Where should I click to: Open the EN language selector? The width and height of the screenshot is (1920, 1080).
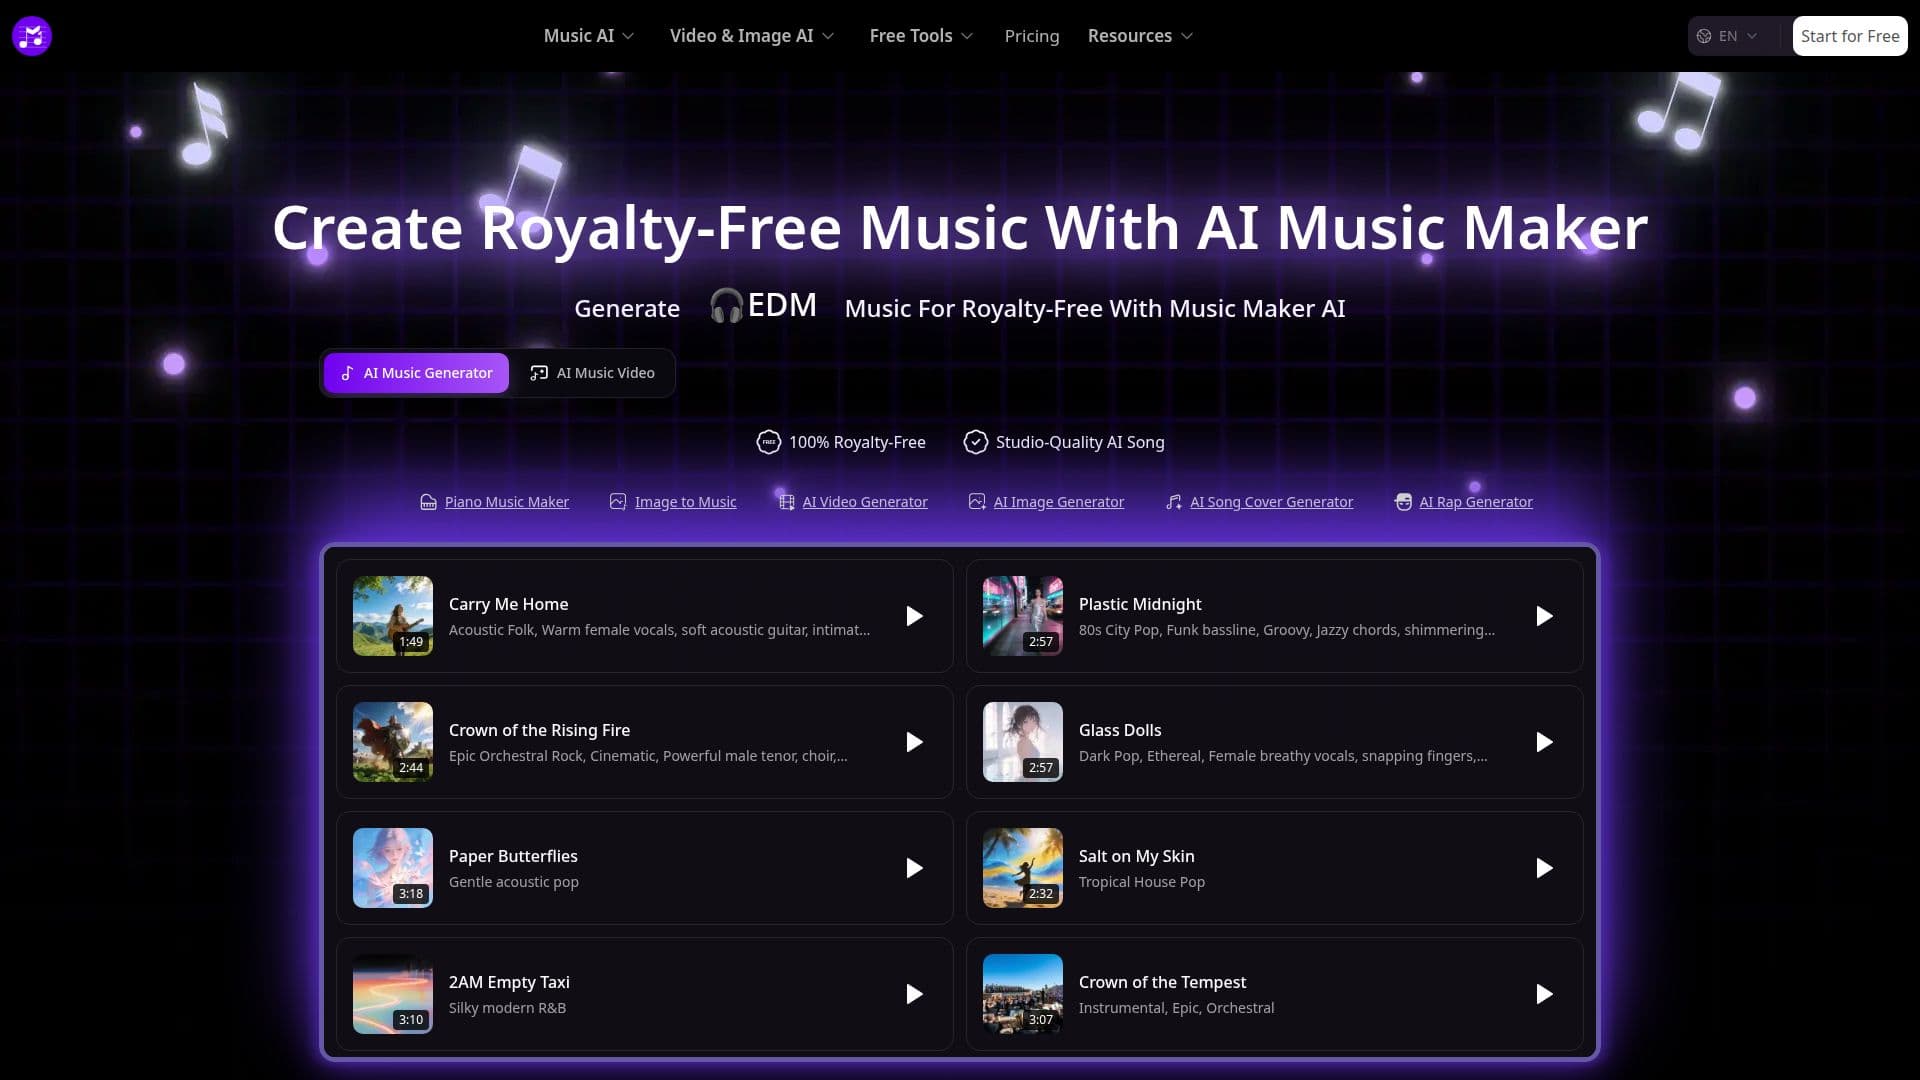click(1727, 36)
